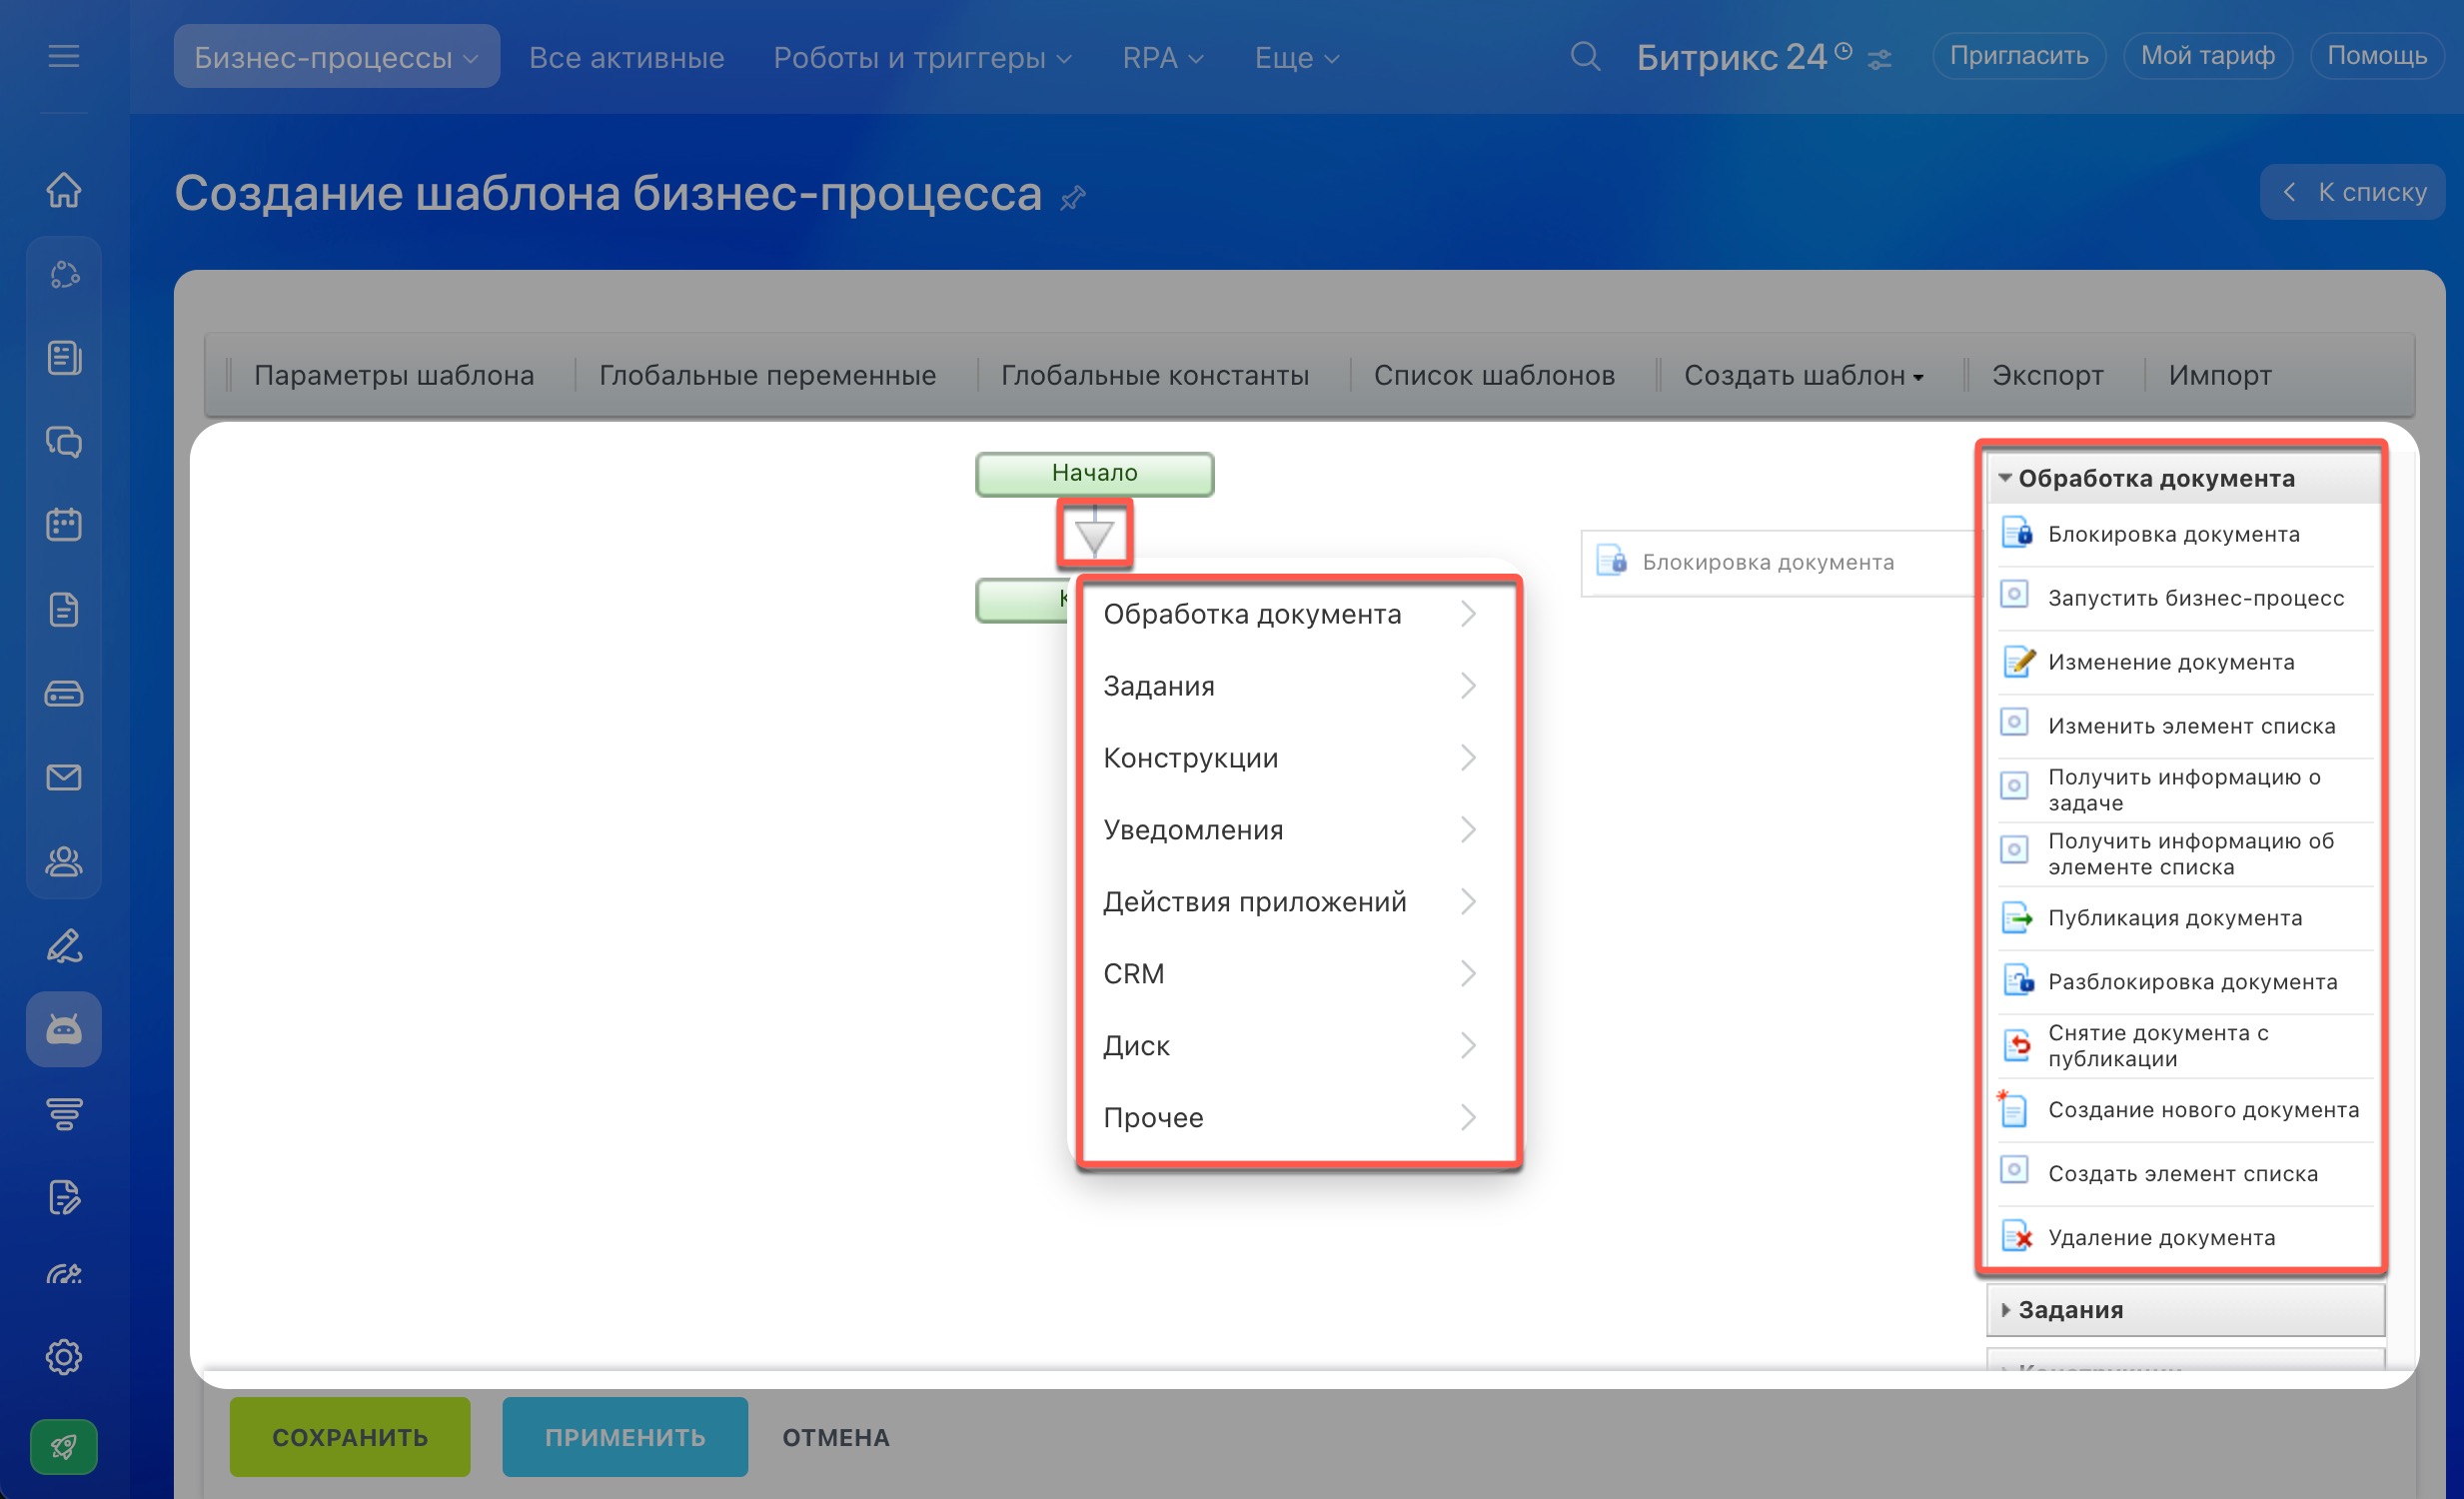
Task: Open the pen signature icon in sidebar
Action: (63, 945)
